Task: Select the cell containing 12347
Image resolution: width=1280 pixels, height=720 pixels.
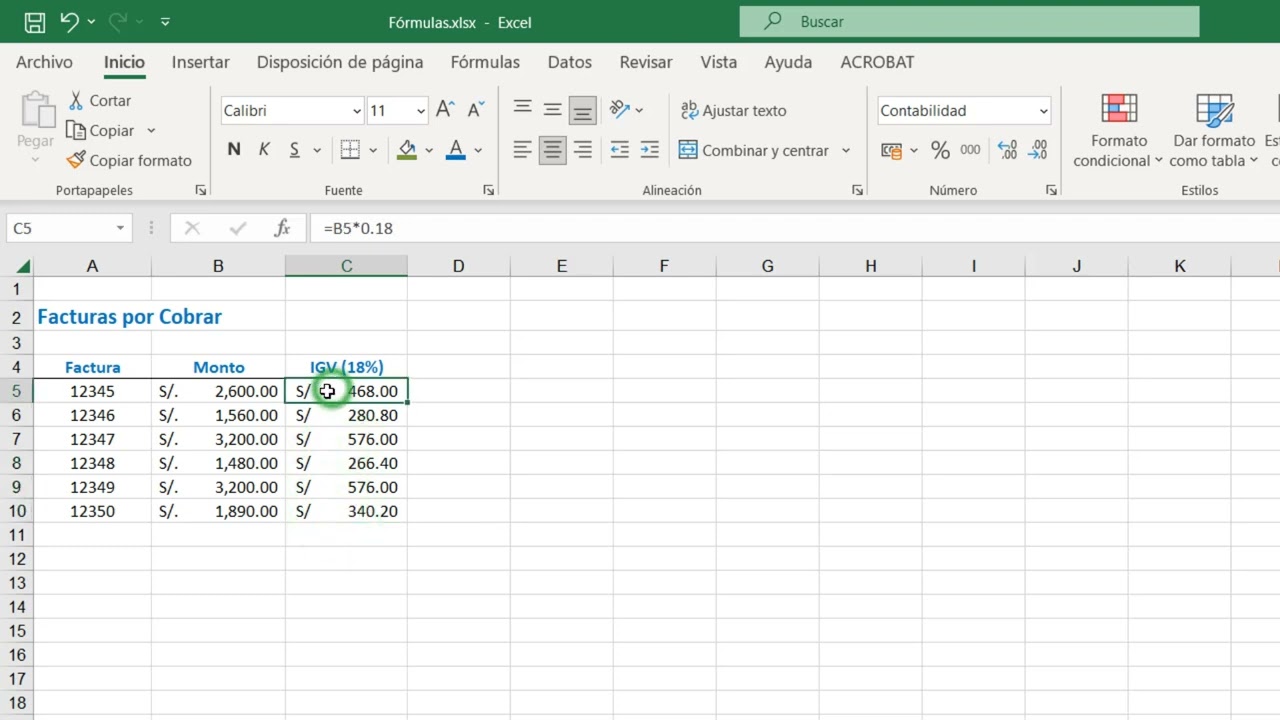Action: [92, 439]
